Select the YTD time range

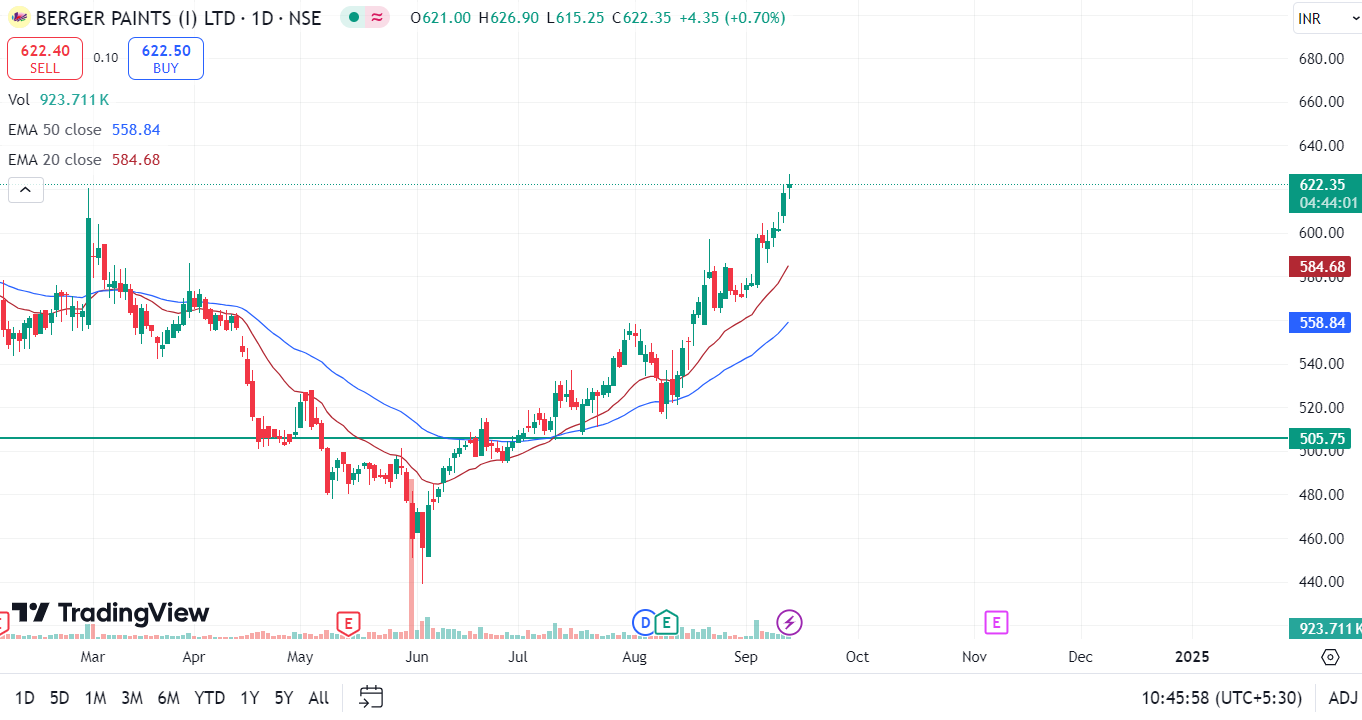coord(209,698)
